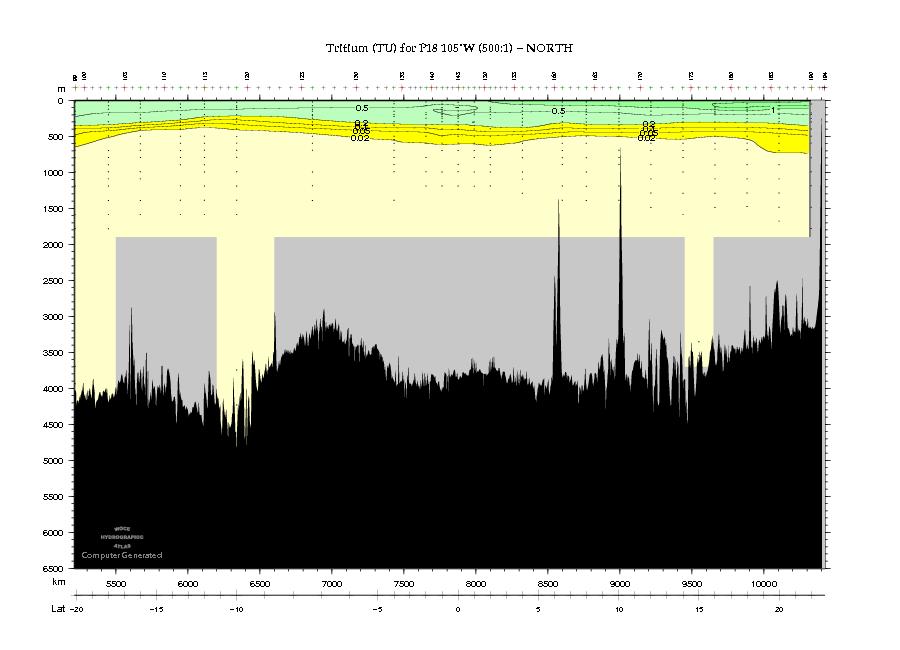Click the 6500 depth axis label
This screenshot has width=900, height=650.
pos(53,568)
